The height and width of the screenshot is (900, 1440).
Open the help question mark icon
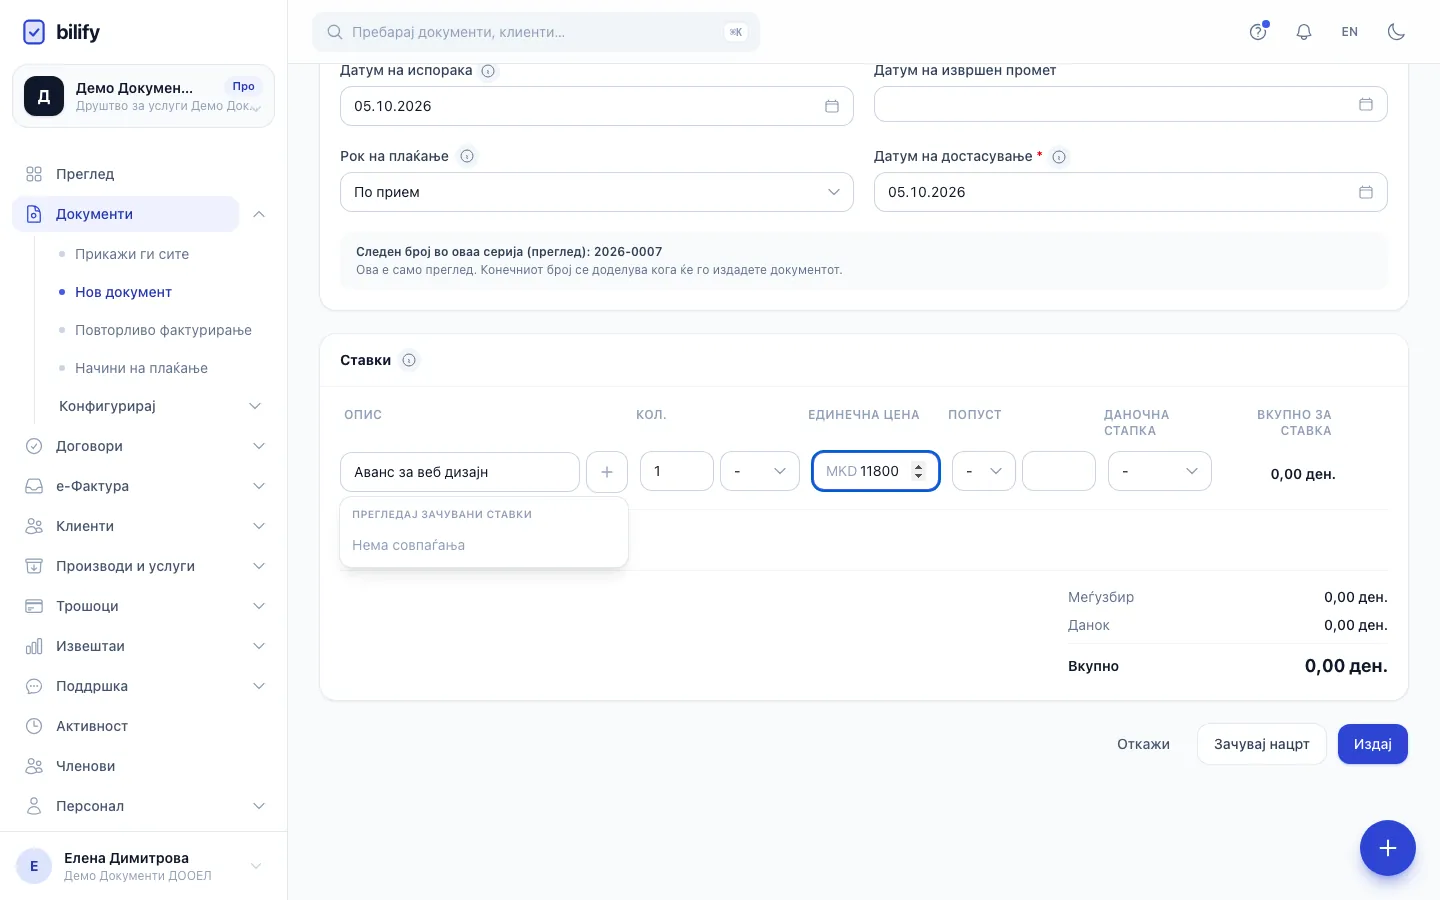[x=1258, y=32]
